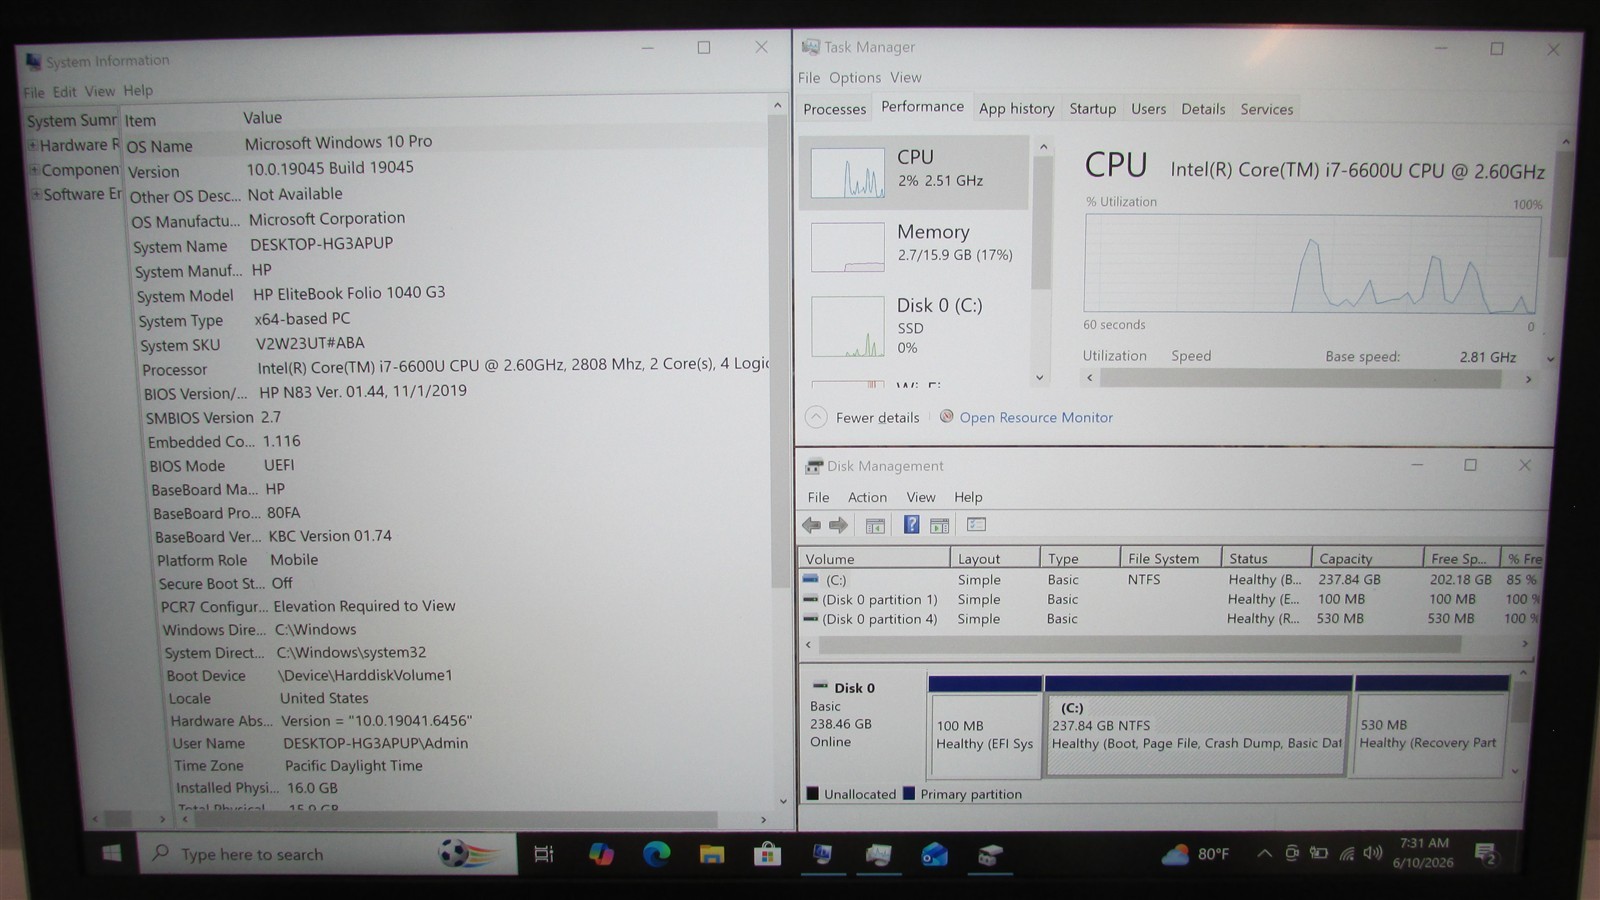Image resolution: width=1600 pixels, height=900 pixels.
Task: Switch to Disk Management taskbar icon
Action: tap(990, 854)
